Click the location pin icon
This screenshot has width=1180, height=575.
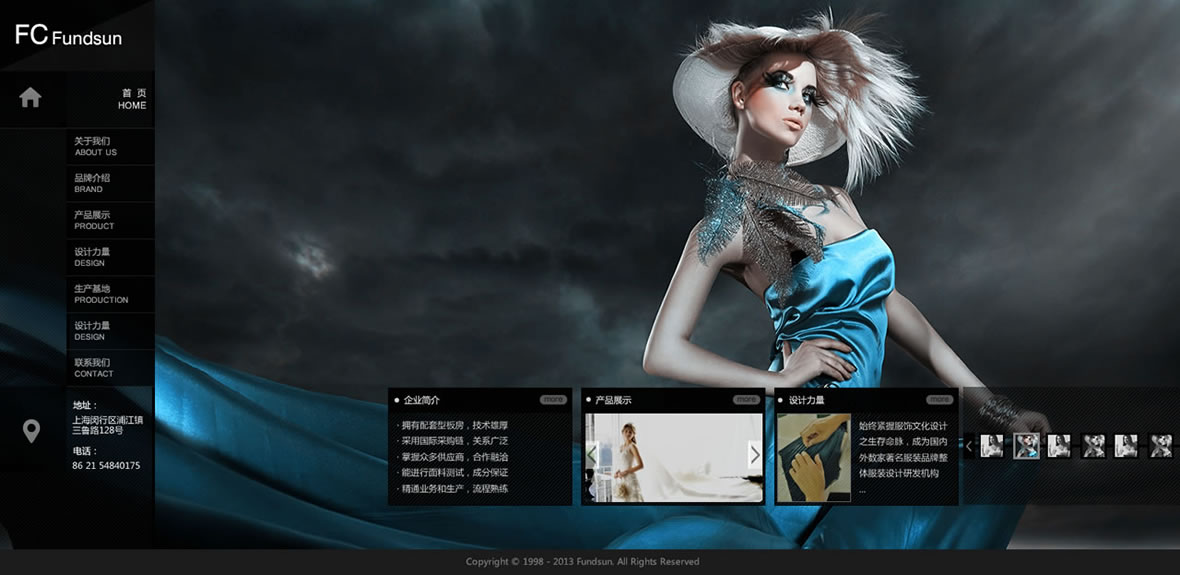click(31, 431)
